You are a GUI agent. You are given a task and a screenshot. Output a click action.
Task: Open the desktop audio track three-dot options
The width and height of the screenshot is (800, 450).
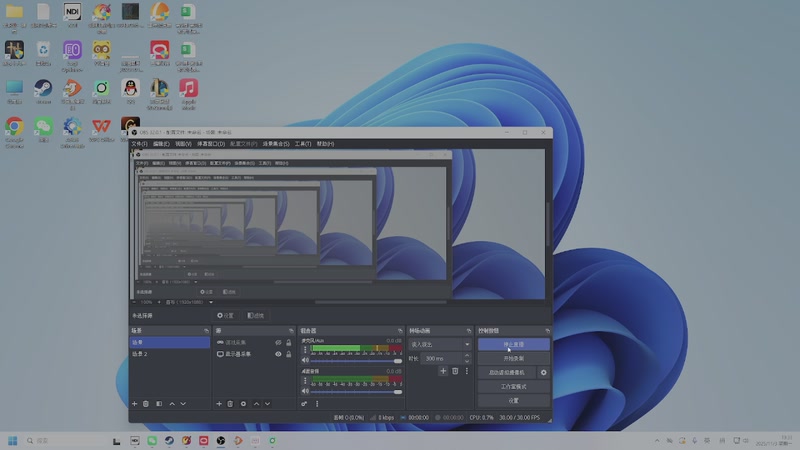[x=305, y=381]
